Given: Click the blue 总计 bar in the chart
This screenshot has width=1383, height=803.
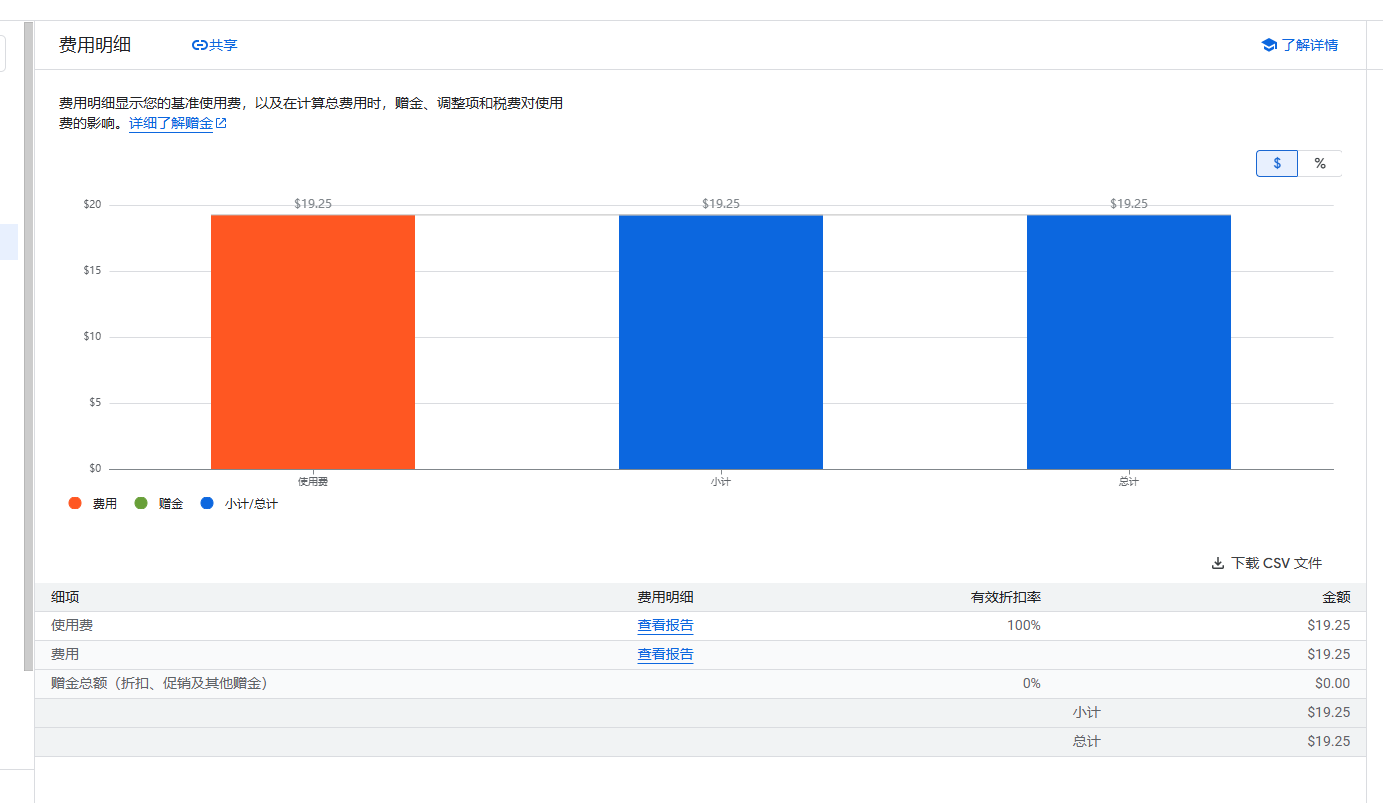Looking at the screenshot, I should pyautogui.click(x=1129, y=342).
